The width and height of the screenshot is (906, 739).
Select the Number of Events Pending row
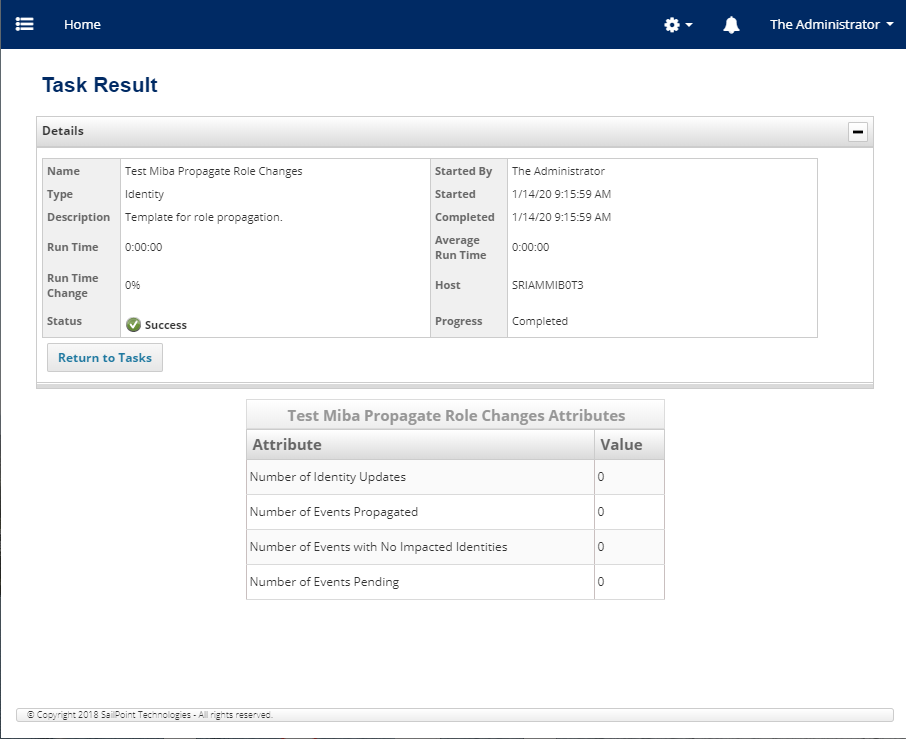pyautogui.click(x=324, y=582)
